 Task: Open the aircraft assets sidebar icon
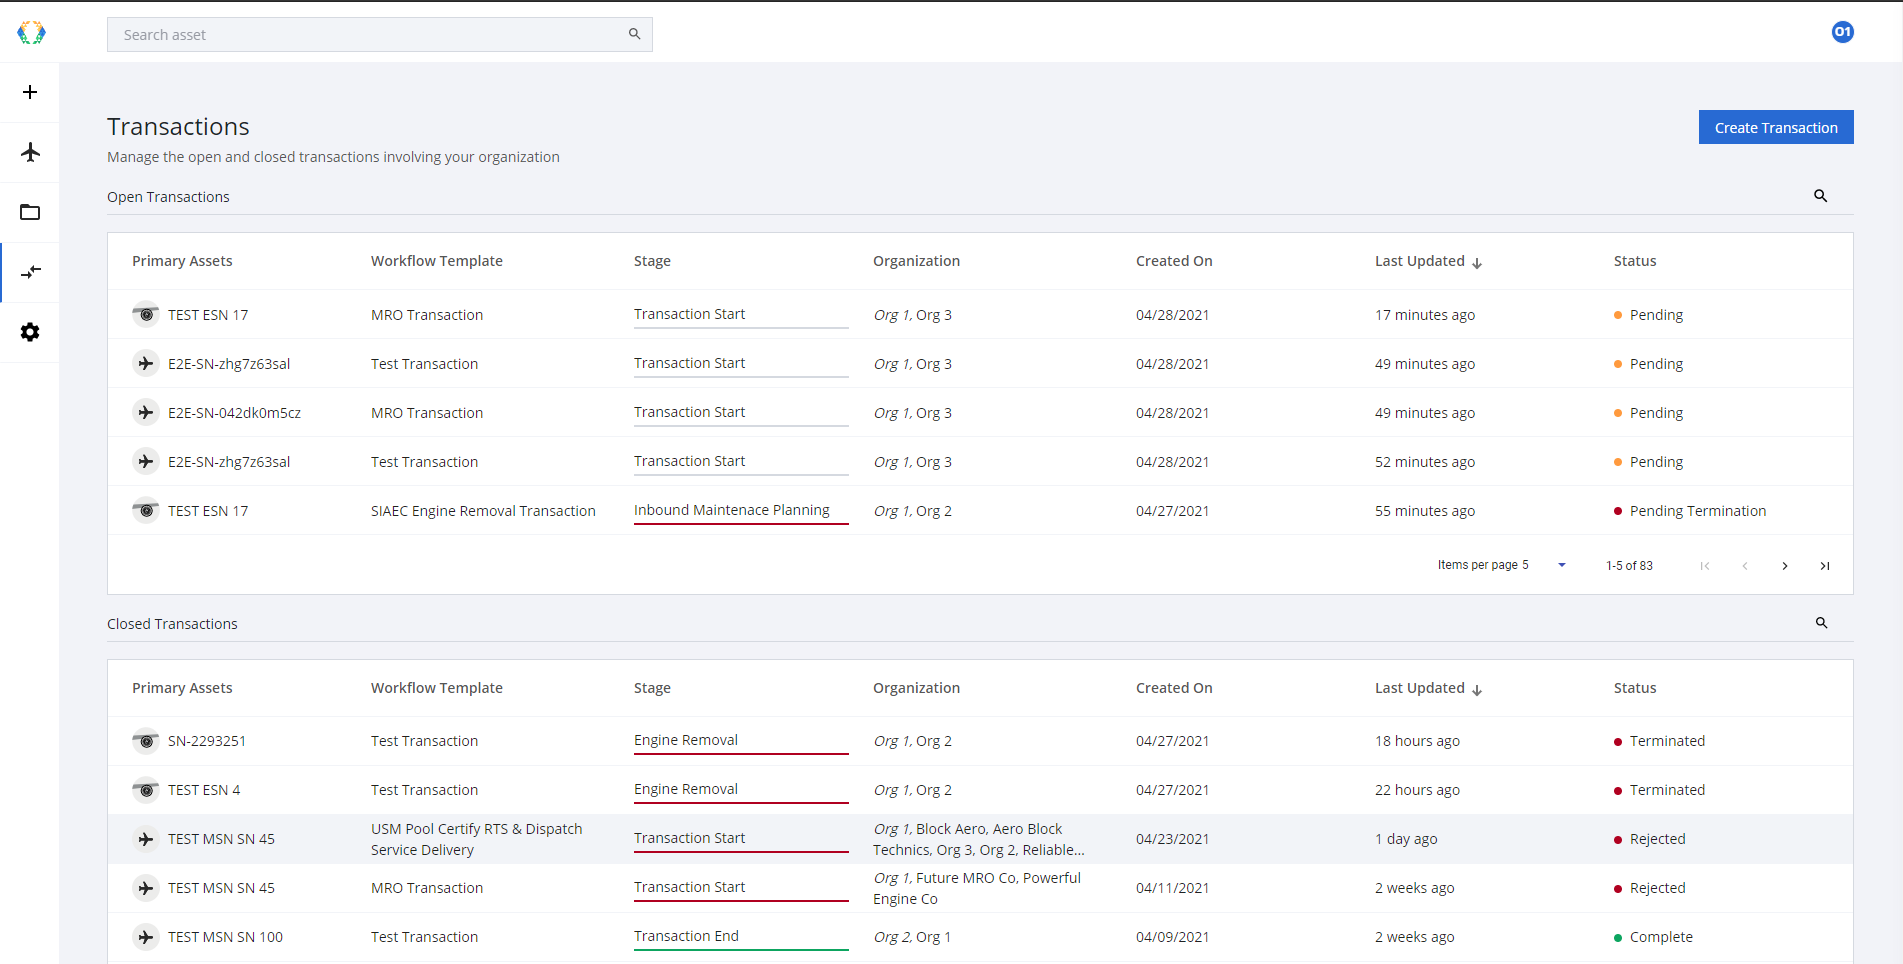pos(30,152)
